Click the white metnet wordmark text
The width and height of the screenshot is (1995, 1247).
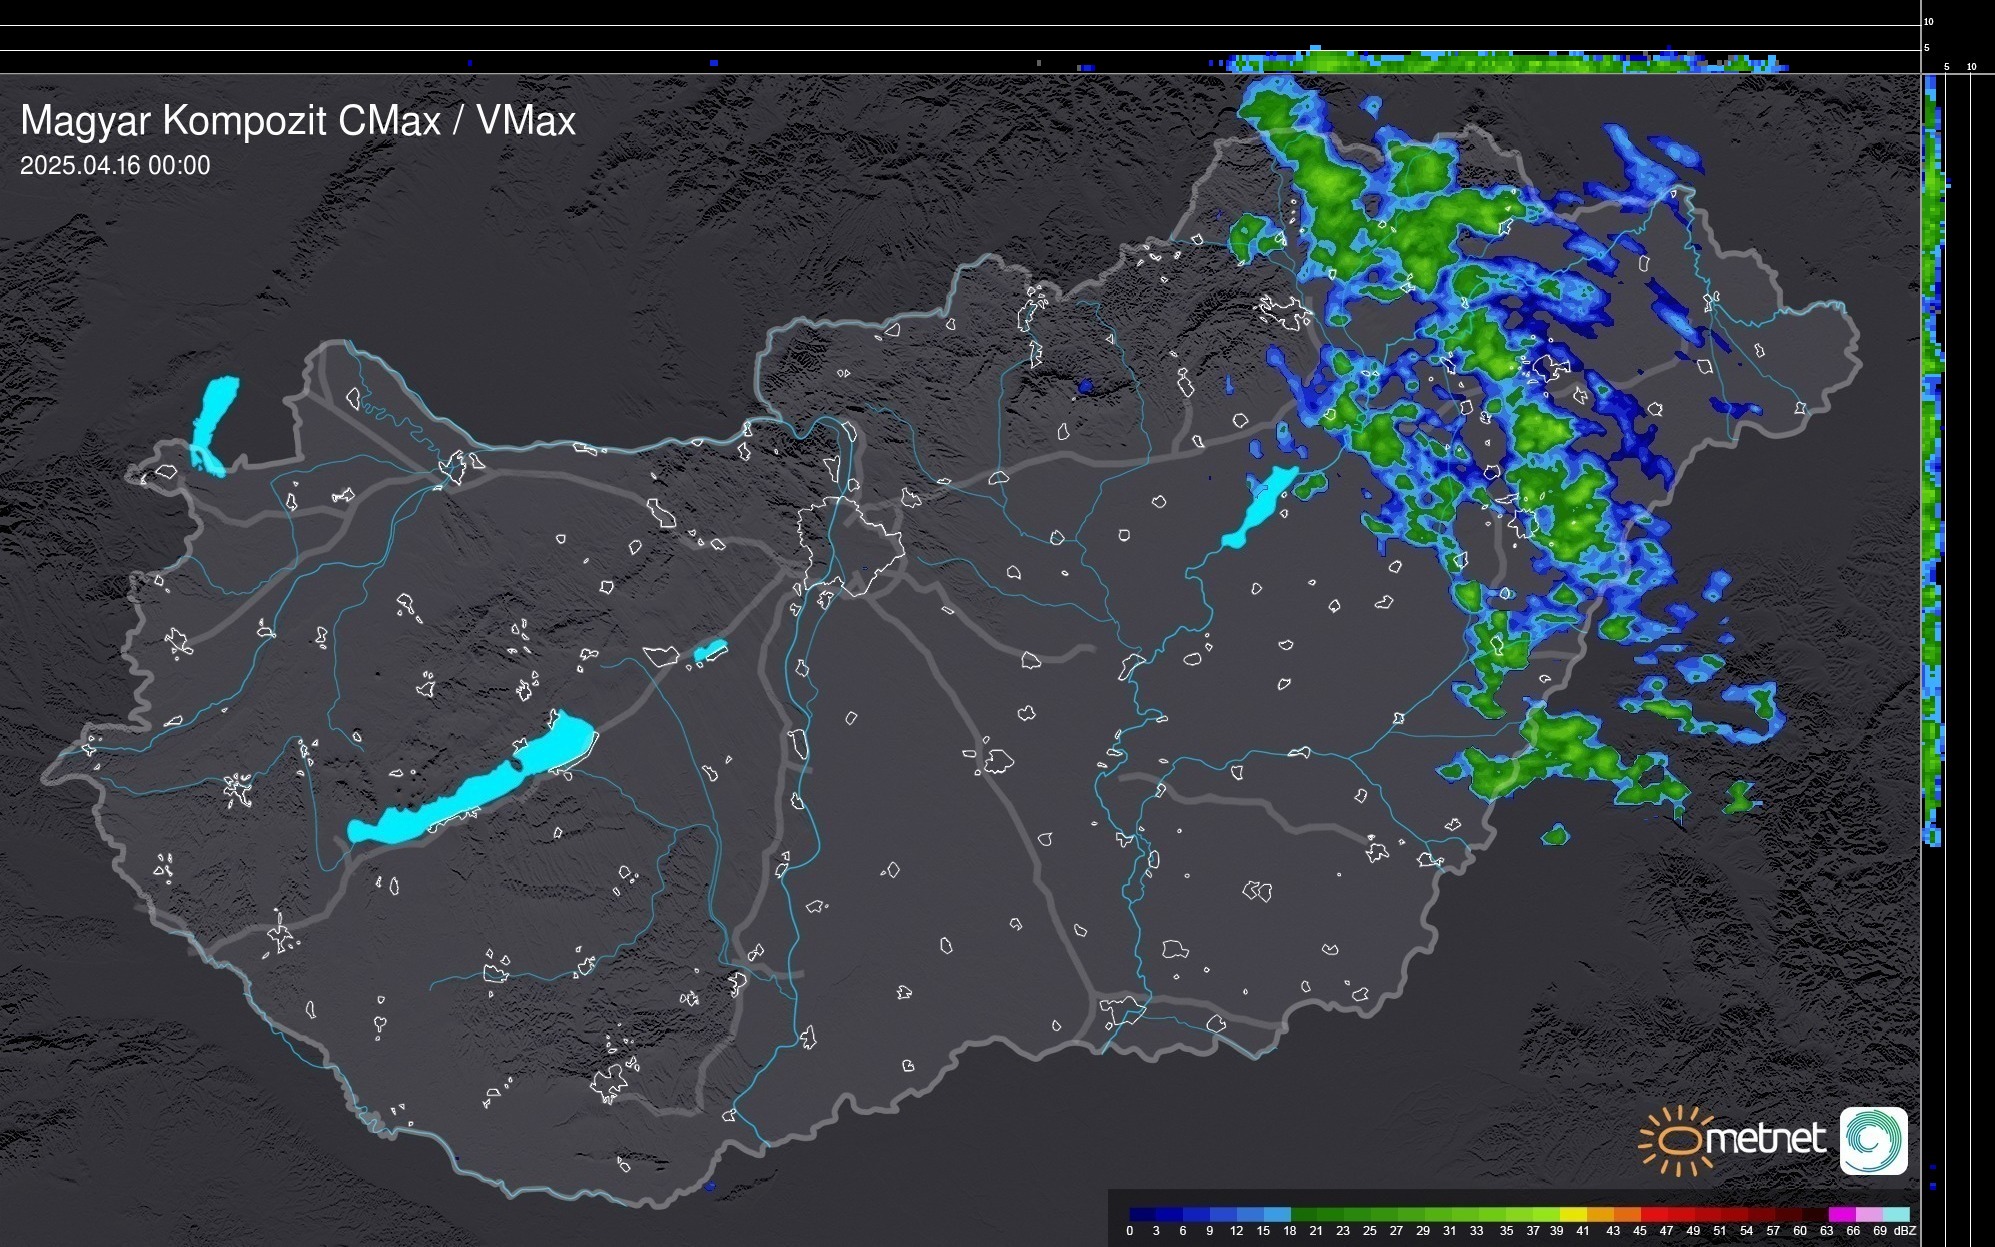tap(1764, 1139)
